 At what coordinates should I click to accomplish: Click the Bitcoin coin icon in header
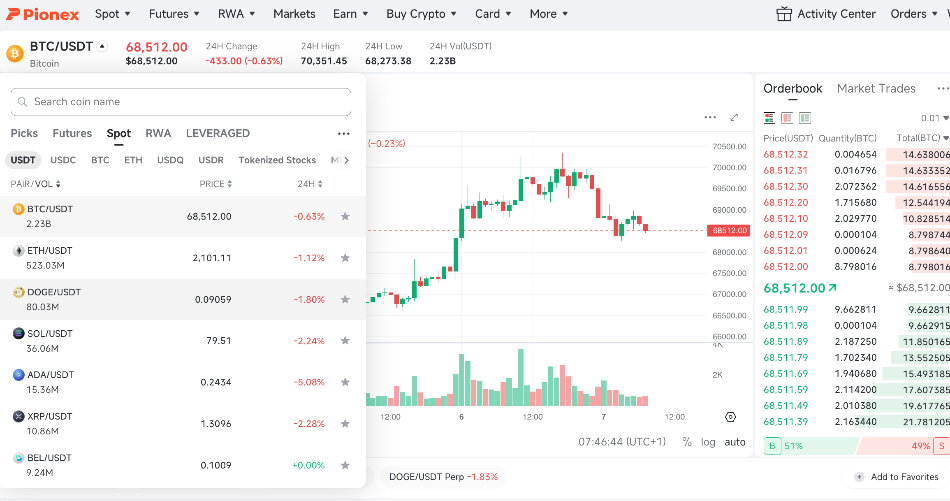[x=15, y=53]
